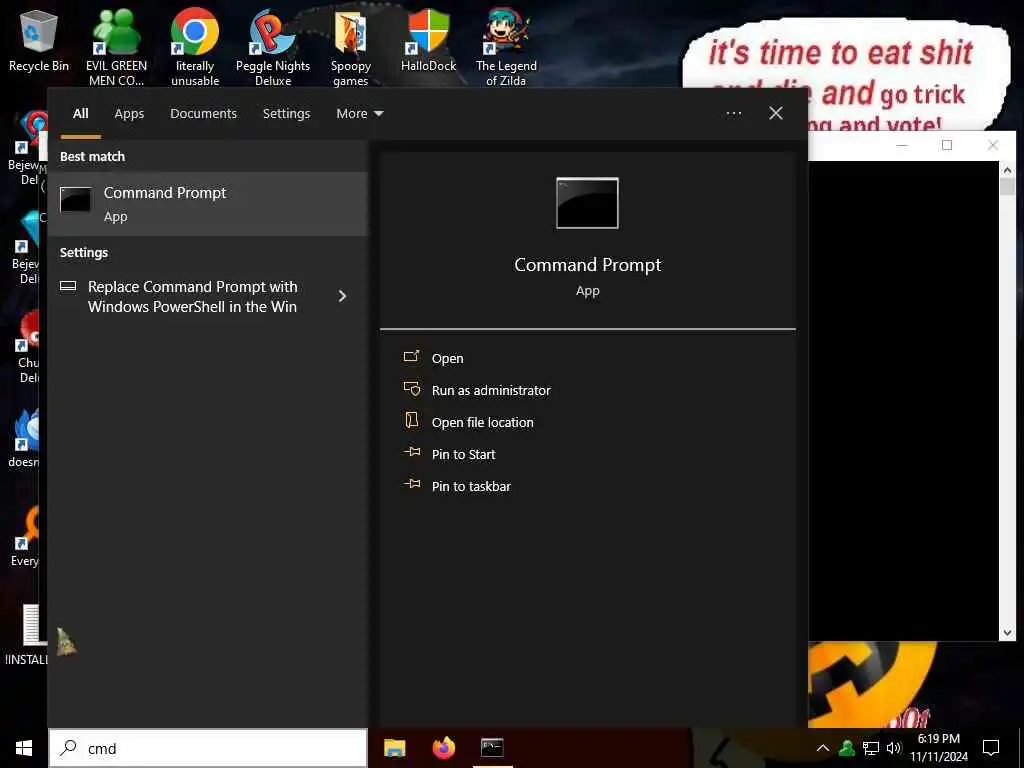Open the volume control tray icon

[x=894, y=748]
